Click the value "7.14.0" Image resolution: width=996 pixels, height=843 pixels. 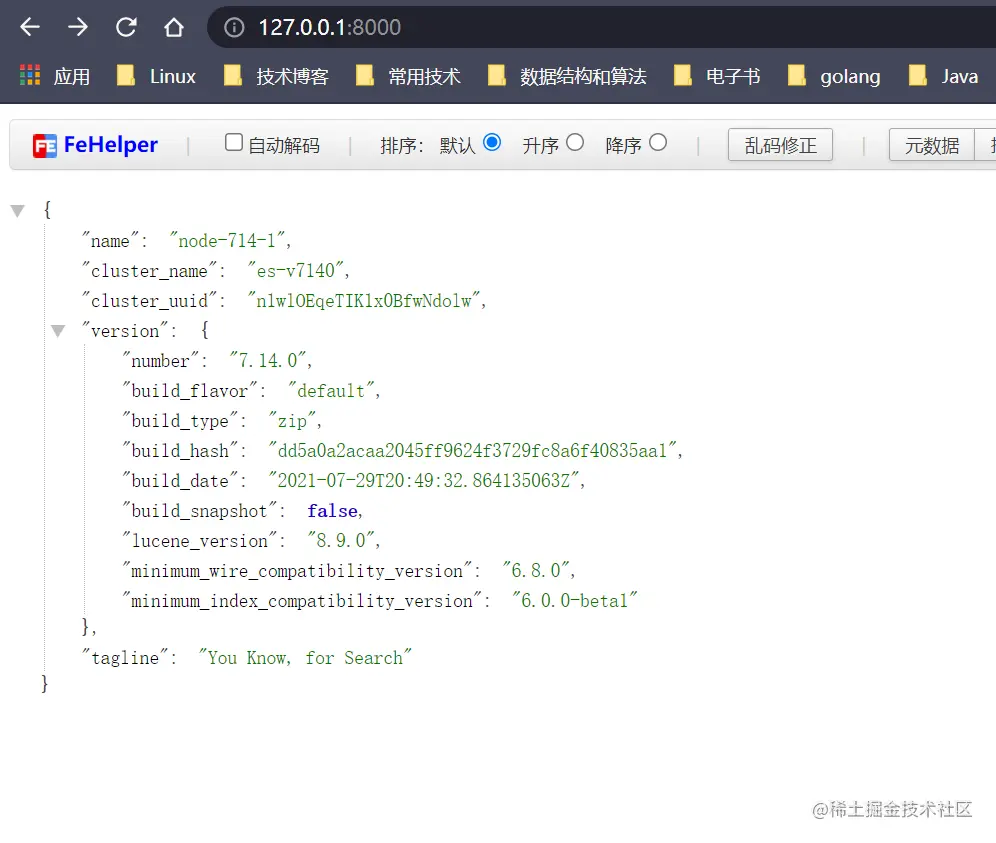click(267, 360)
